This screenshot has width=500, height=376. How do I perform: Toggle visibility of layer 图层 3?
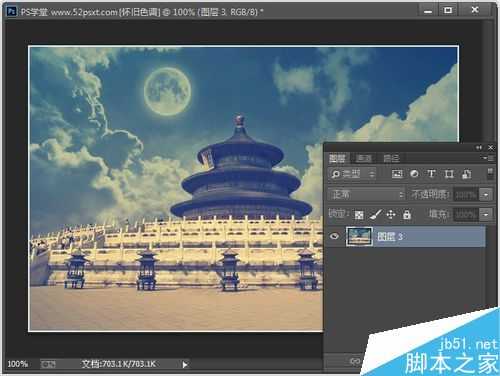coord(334,236)
